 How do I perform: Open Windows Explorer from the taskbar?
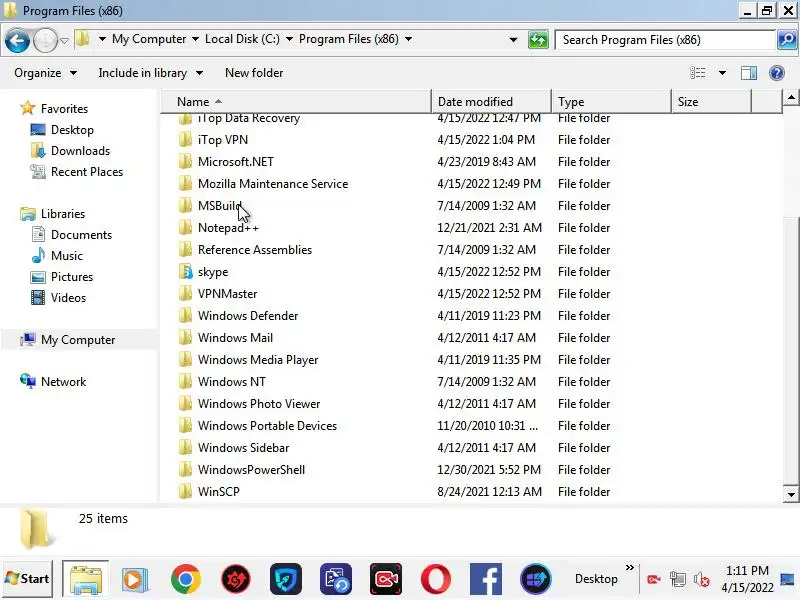click(86, 579)
